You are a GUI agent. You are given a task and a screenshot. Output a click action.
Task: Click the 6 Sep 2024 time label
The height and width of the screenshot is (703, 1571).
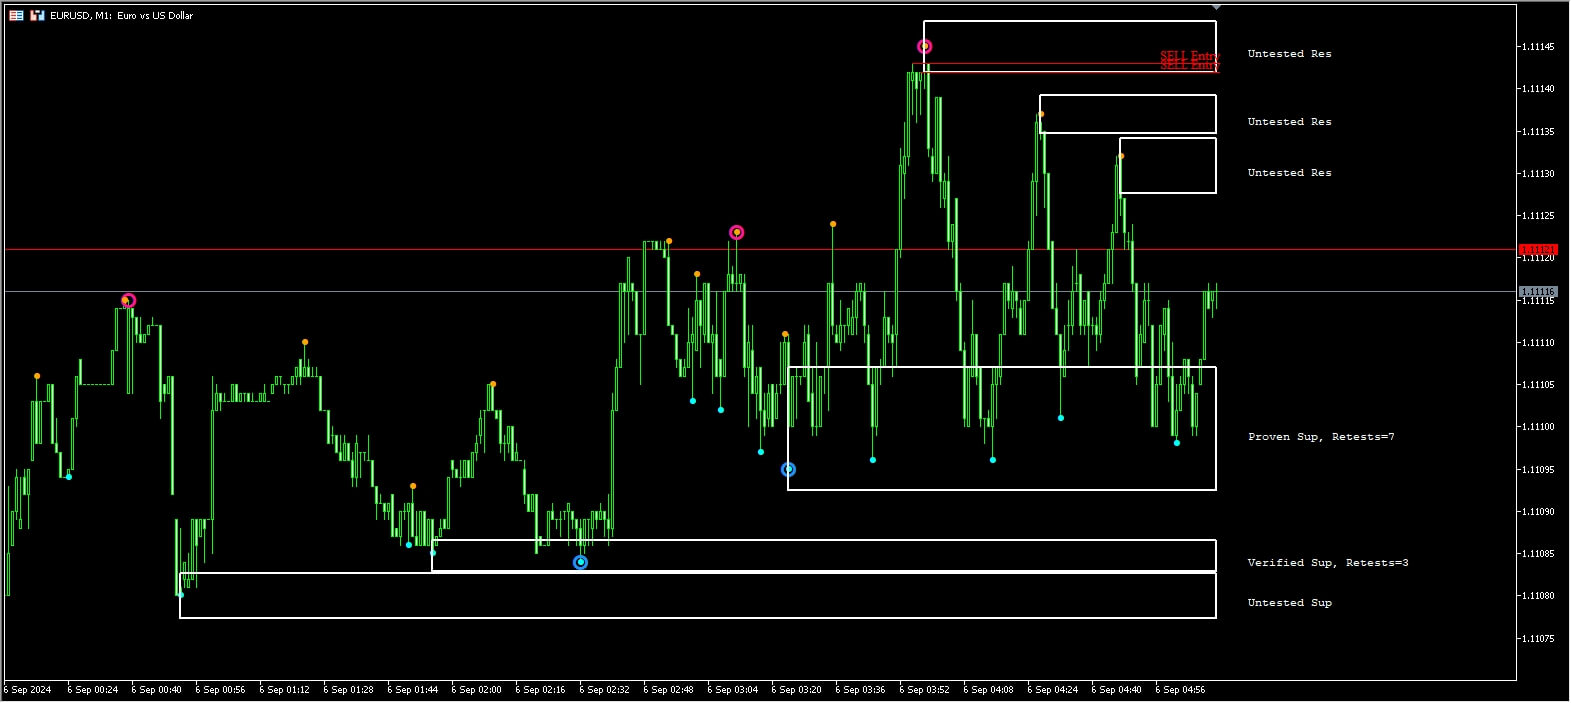point(28,690)
